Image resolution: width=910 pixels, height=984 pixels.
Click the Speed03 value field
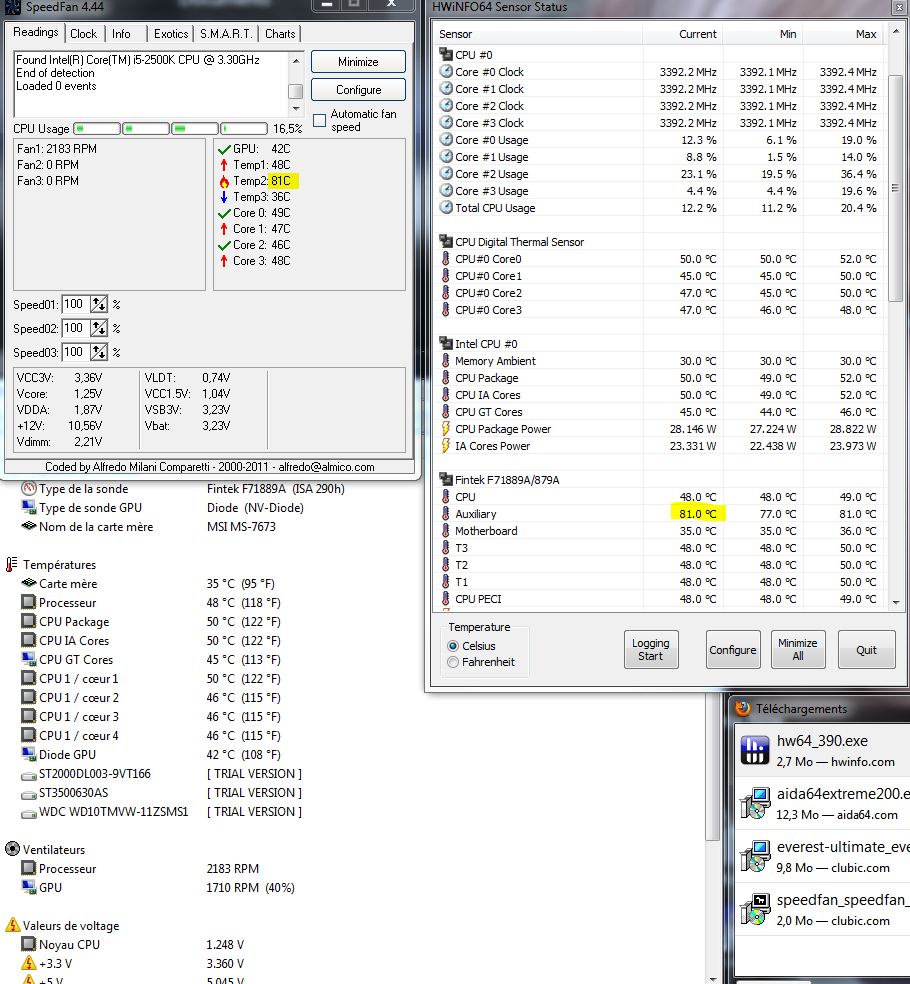tap(76, 352)
